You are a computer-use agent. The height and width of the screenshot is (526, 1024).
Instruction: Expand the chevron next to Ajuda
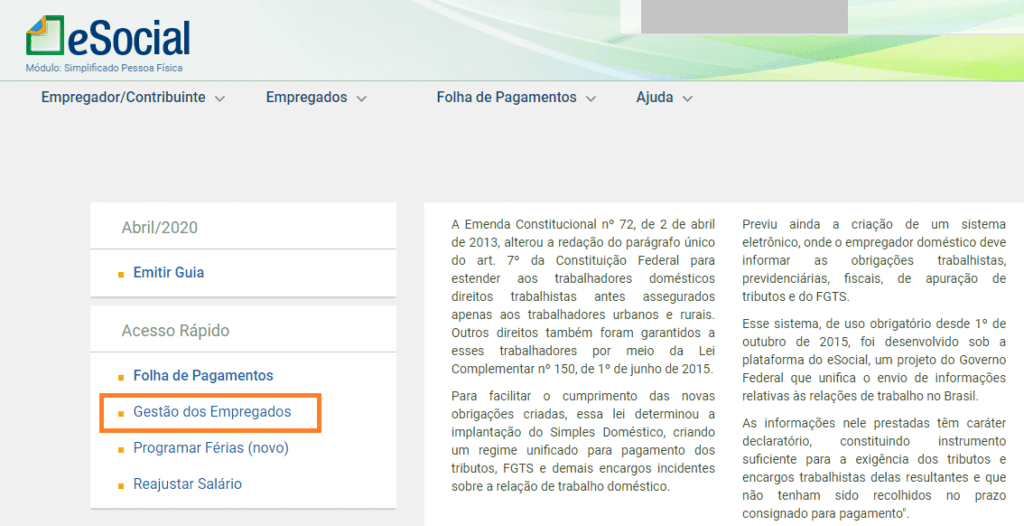pyautogui.click(x=687, y=99)
